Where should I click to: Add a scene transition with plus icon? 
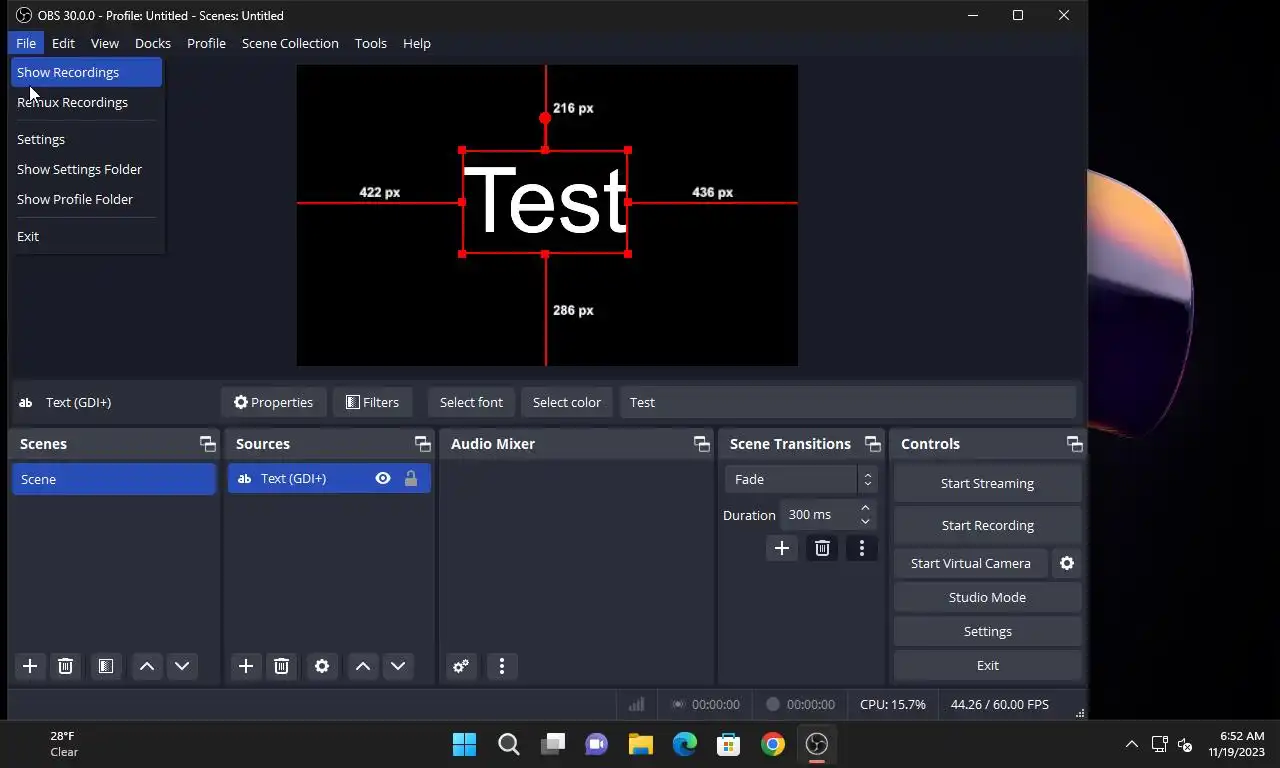coord(782,548)
